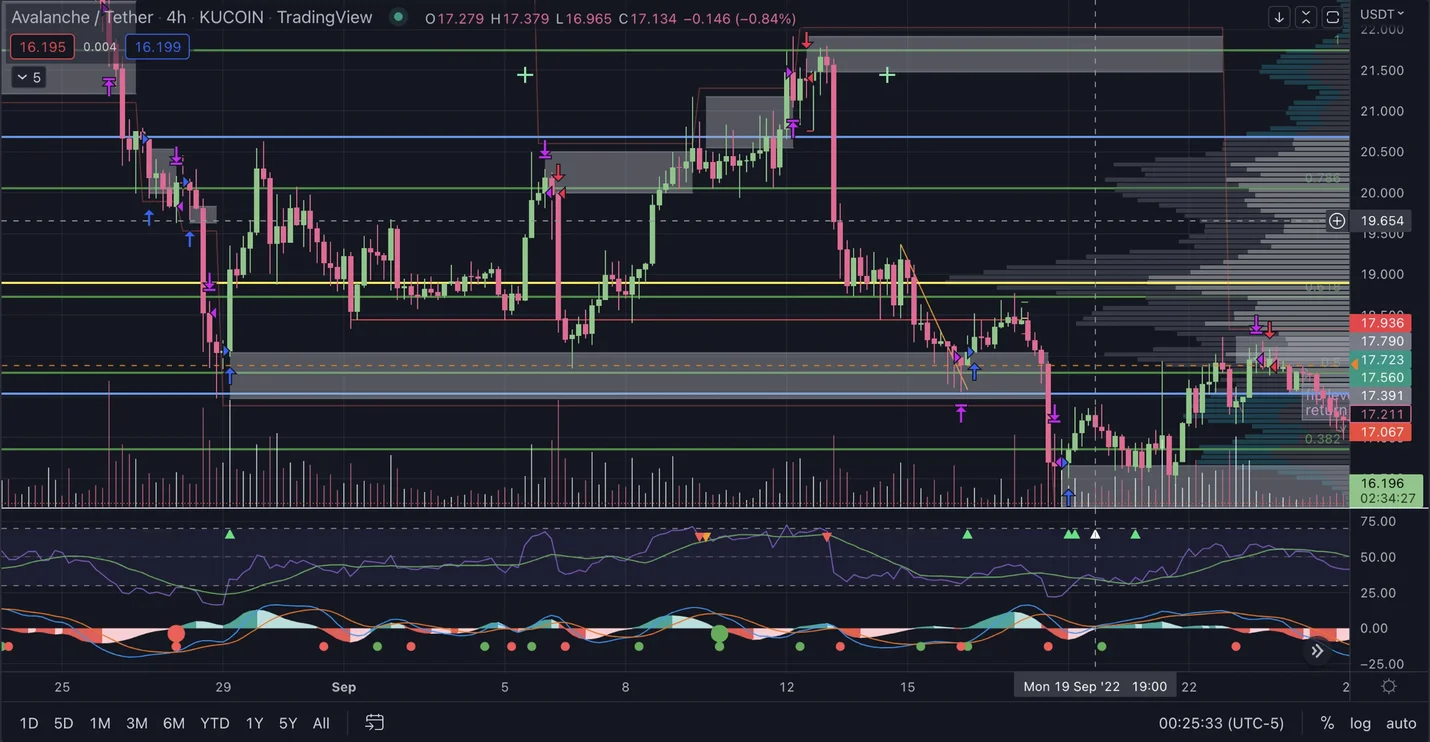The width and height of the screenshot is (1430, 742).
Task: Select the 1M time range
Action: coord(100,723)
